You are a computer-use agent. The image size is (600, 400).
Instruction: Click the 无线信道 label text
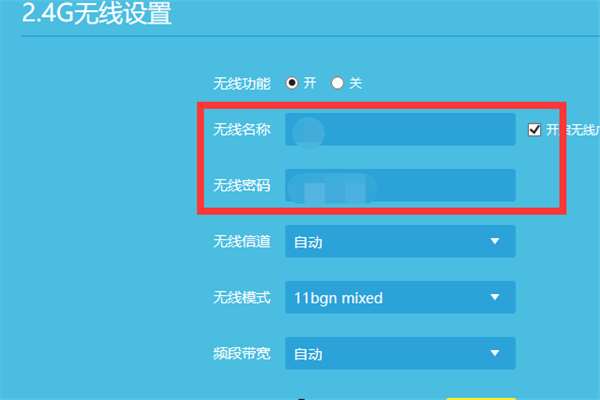coord(242,241)
